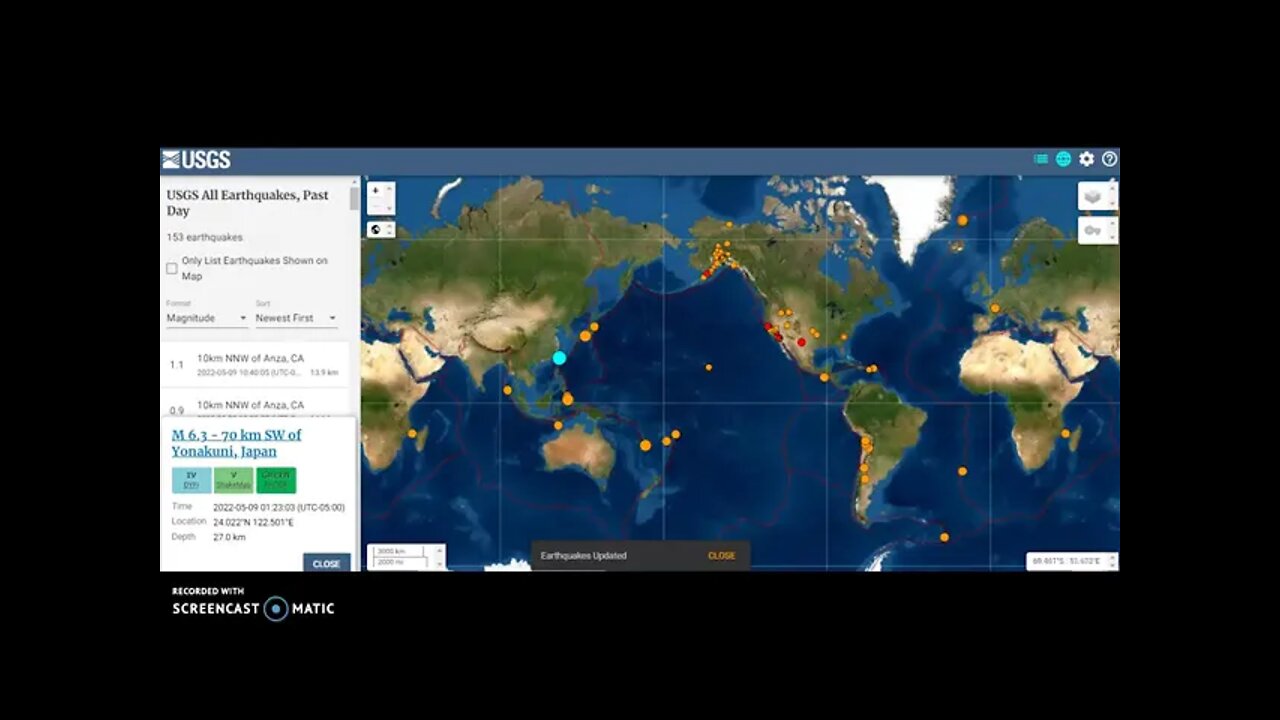Viewport: 1280px width, 720px height.
Task: Zoom map to world extent globe button
Action: point(376,229)
